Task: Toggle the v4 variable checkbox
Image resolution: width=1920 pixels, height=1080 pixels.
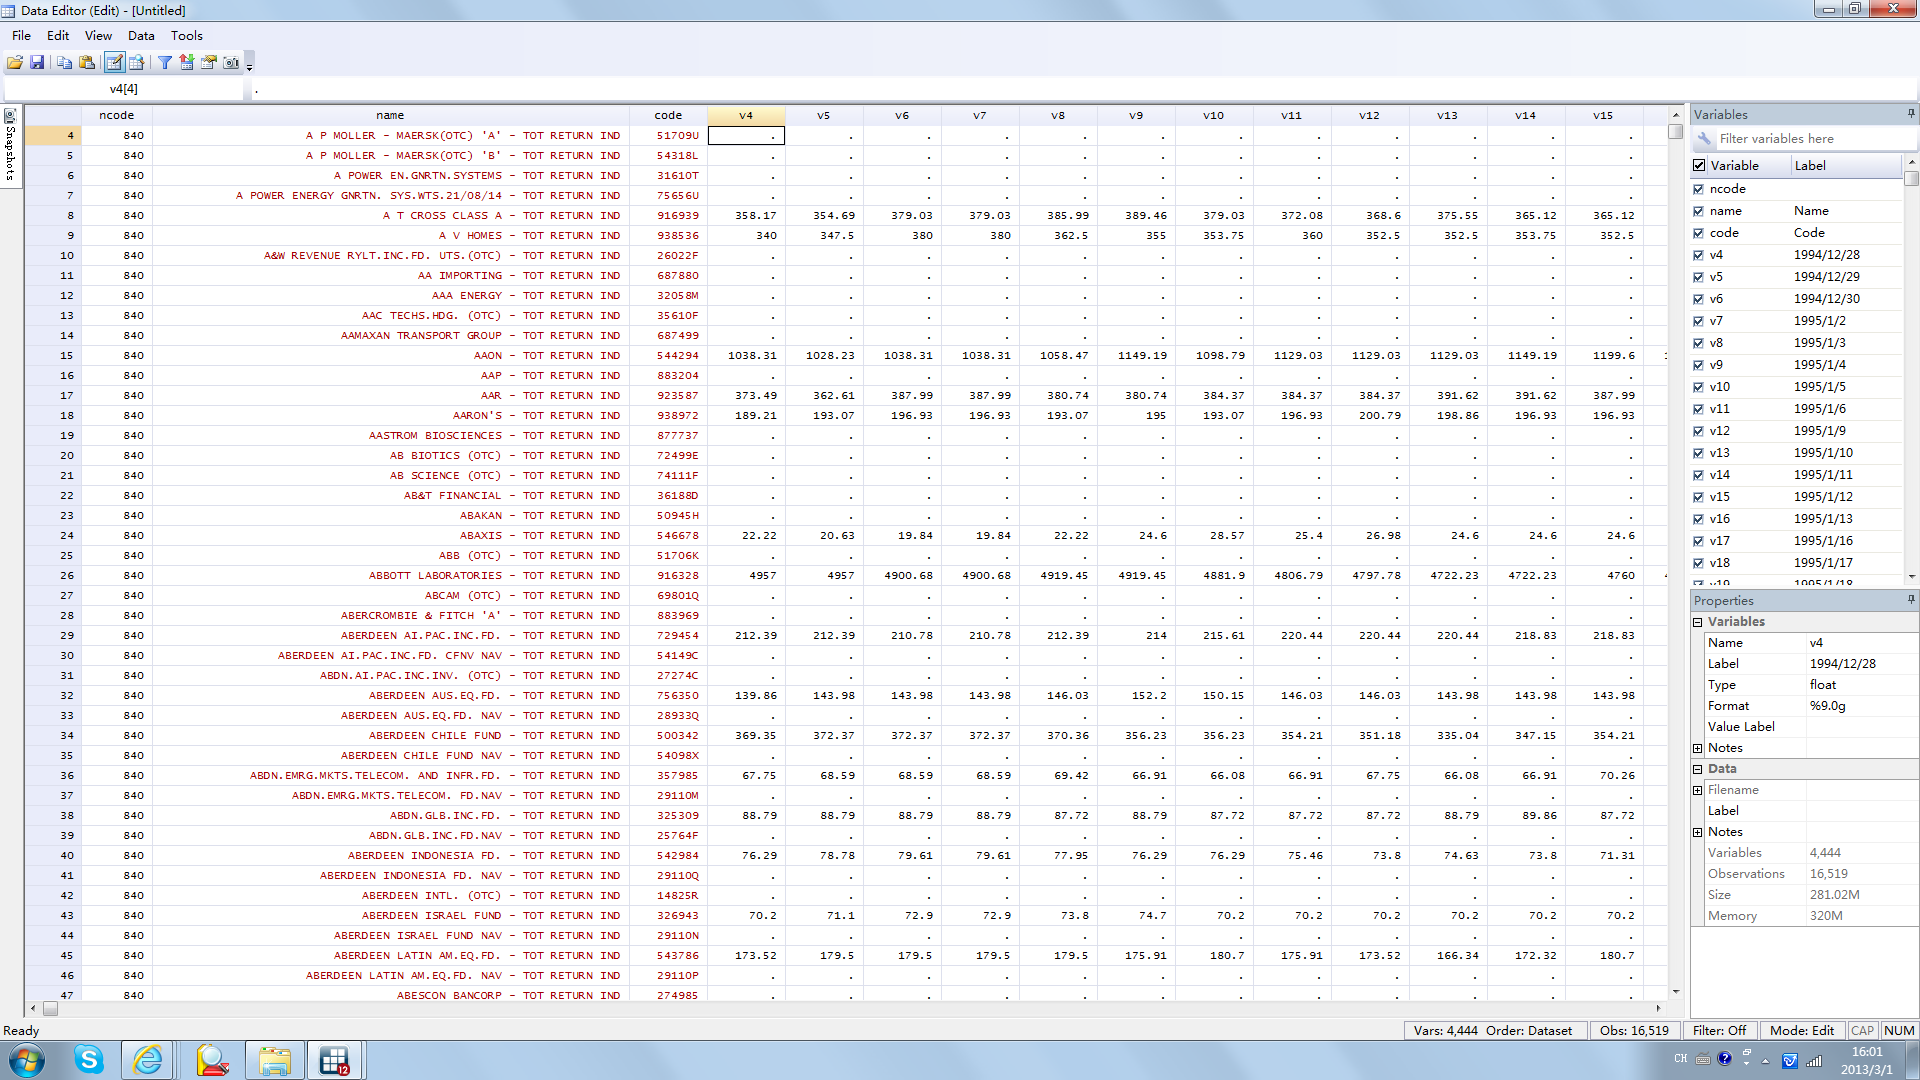Action: point(1698,255)
